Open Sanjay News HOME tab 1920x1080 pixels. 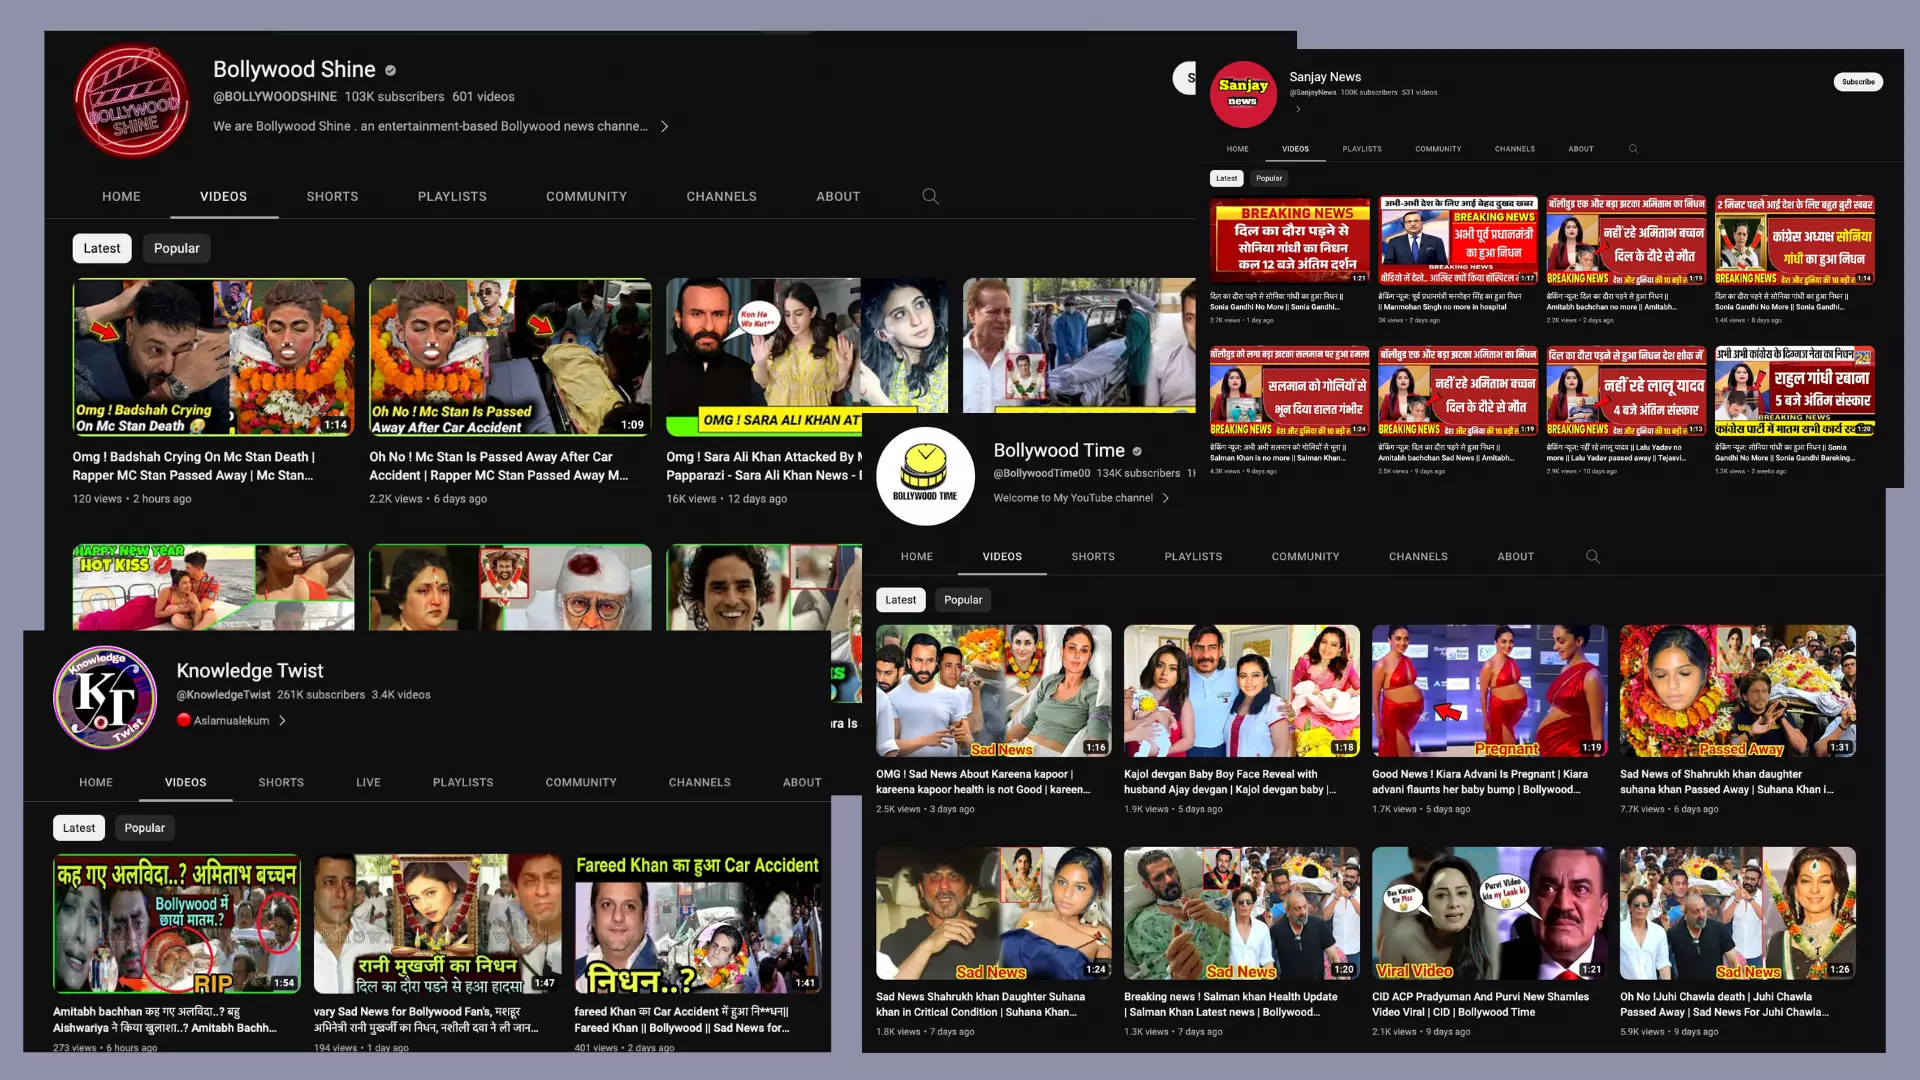[x=1238, y=149]
